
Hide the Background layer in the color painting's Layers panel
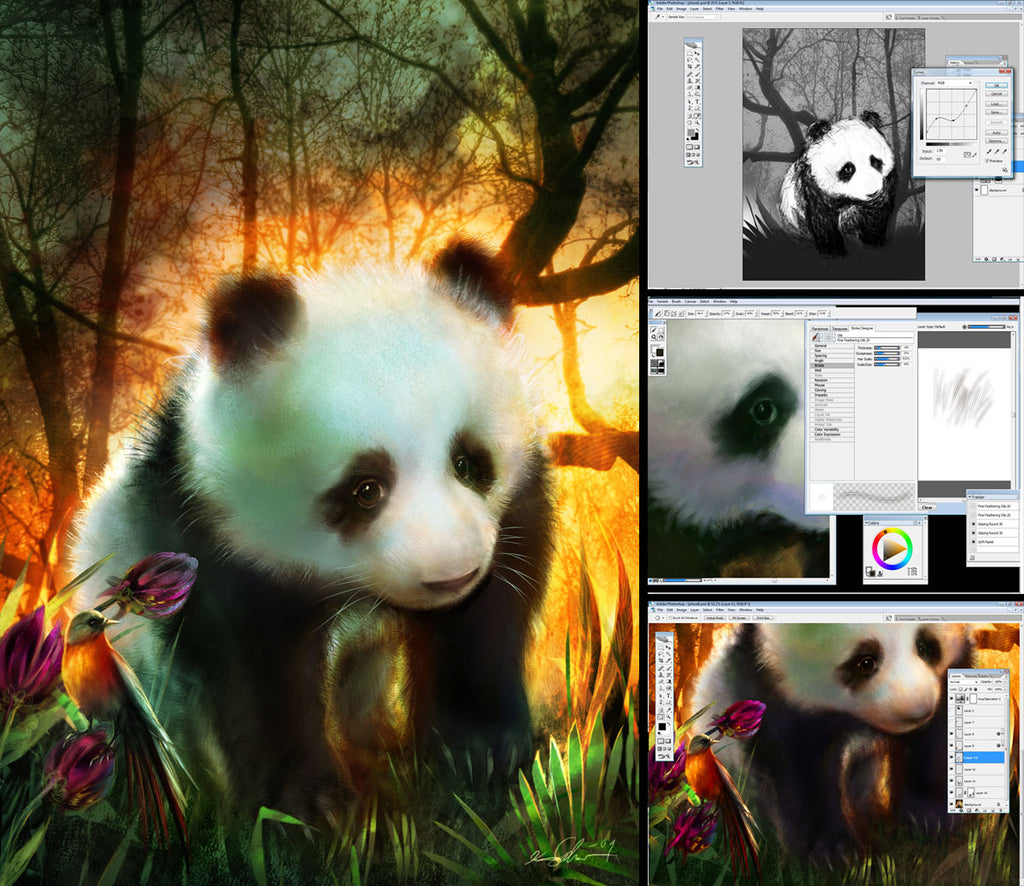952,804
